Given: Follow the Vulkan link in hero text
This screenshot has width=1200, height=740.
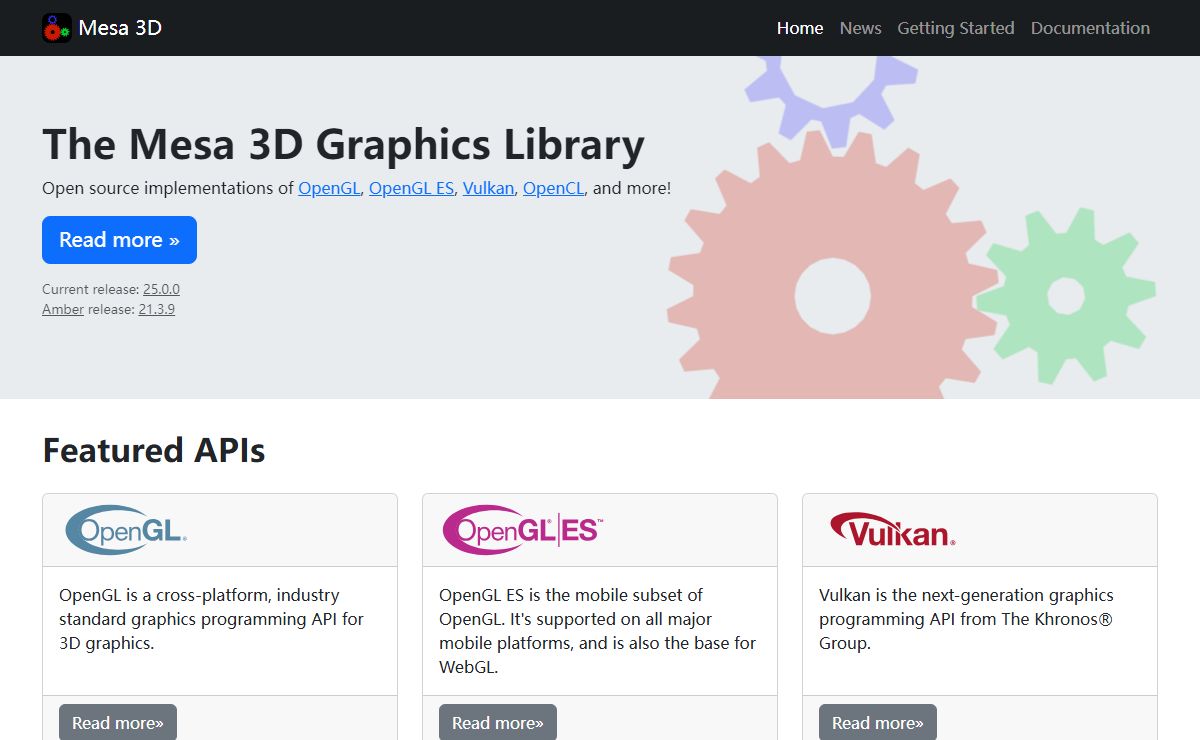Looking at the screenshot, I should [x=488, y=188].
